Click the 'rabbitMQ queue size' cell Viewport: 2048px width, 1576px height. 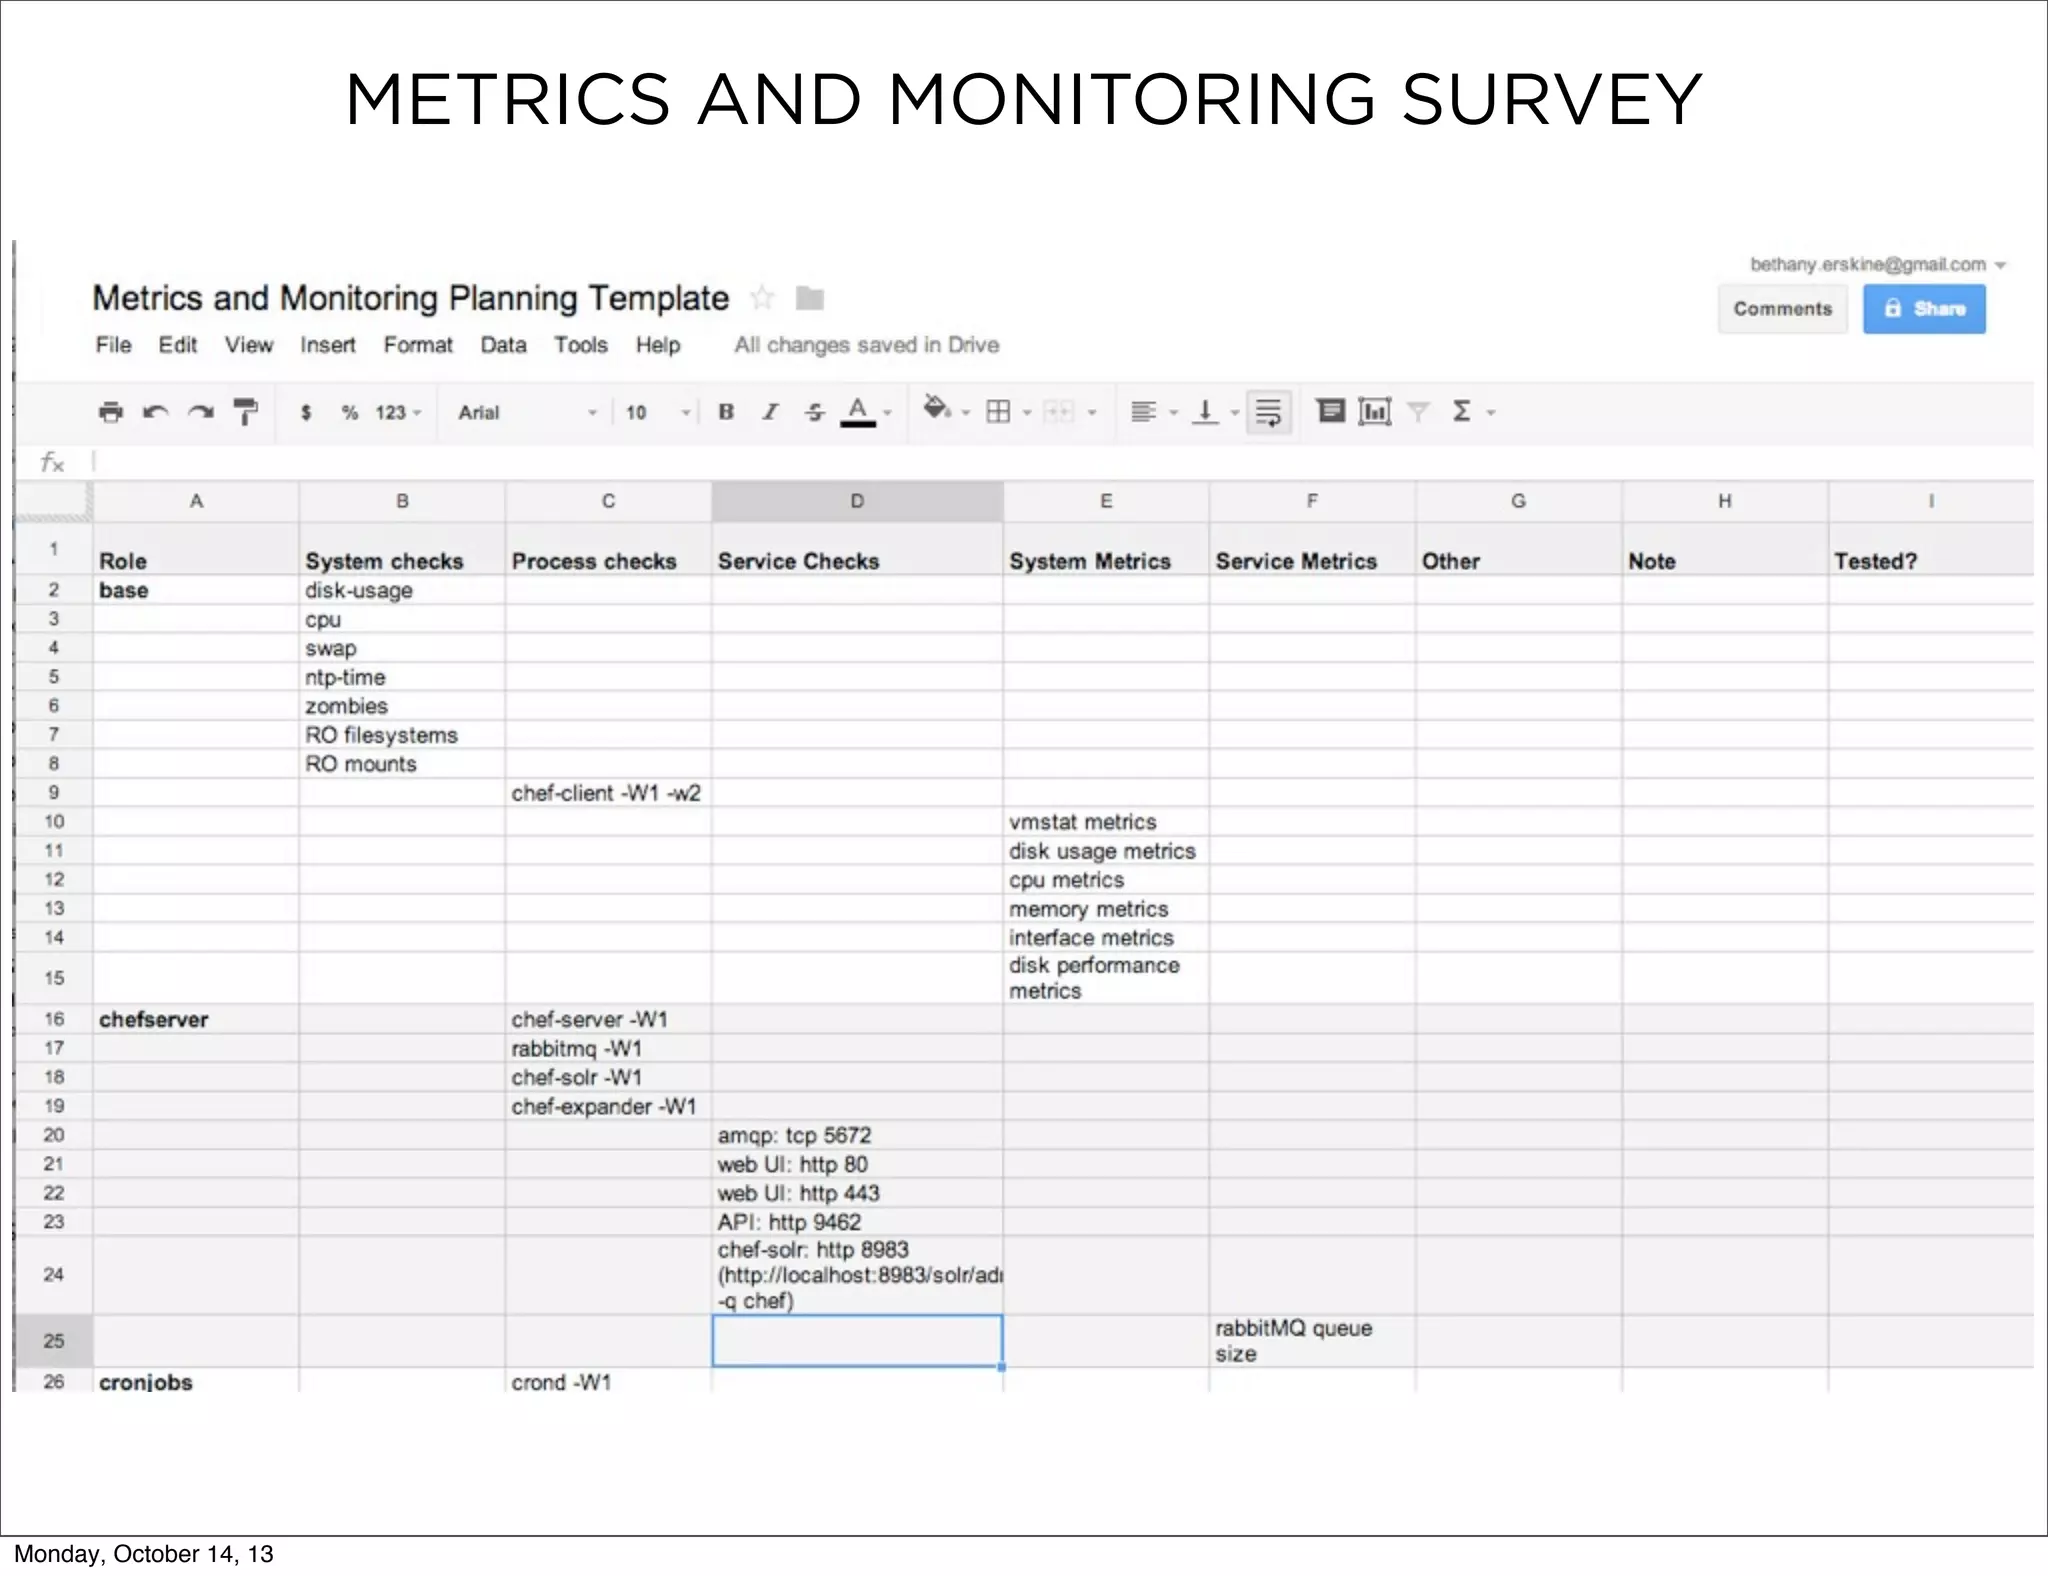click(1312, 1341)
